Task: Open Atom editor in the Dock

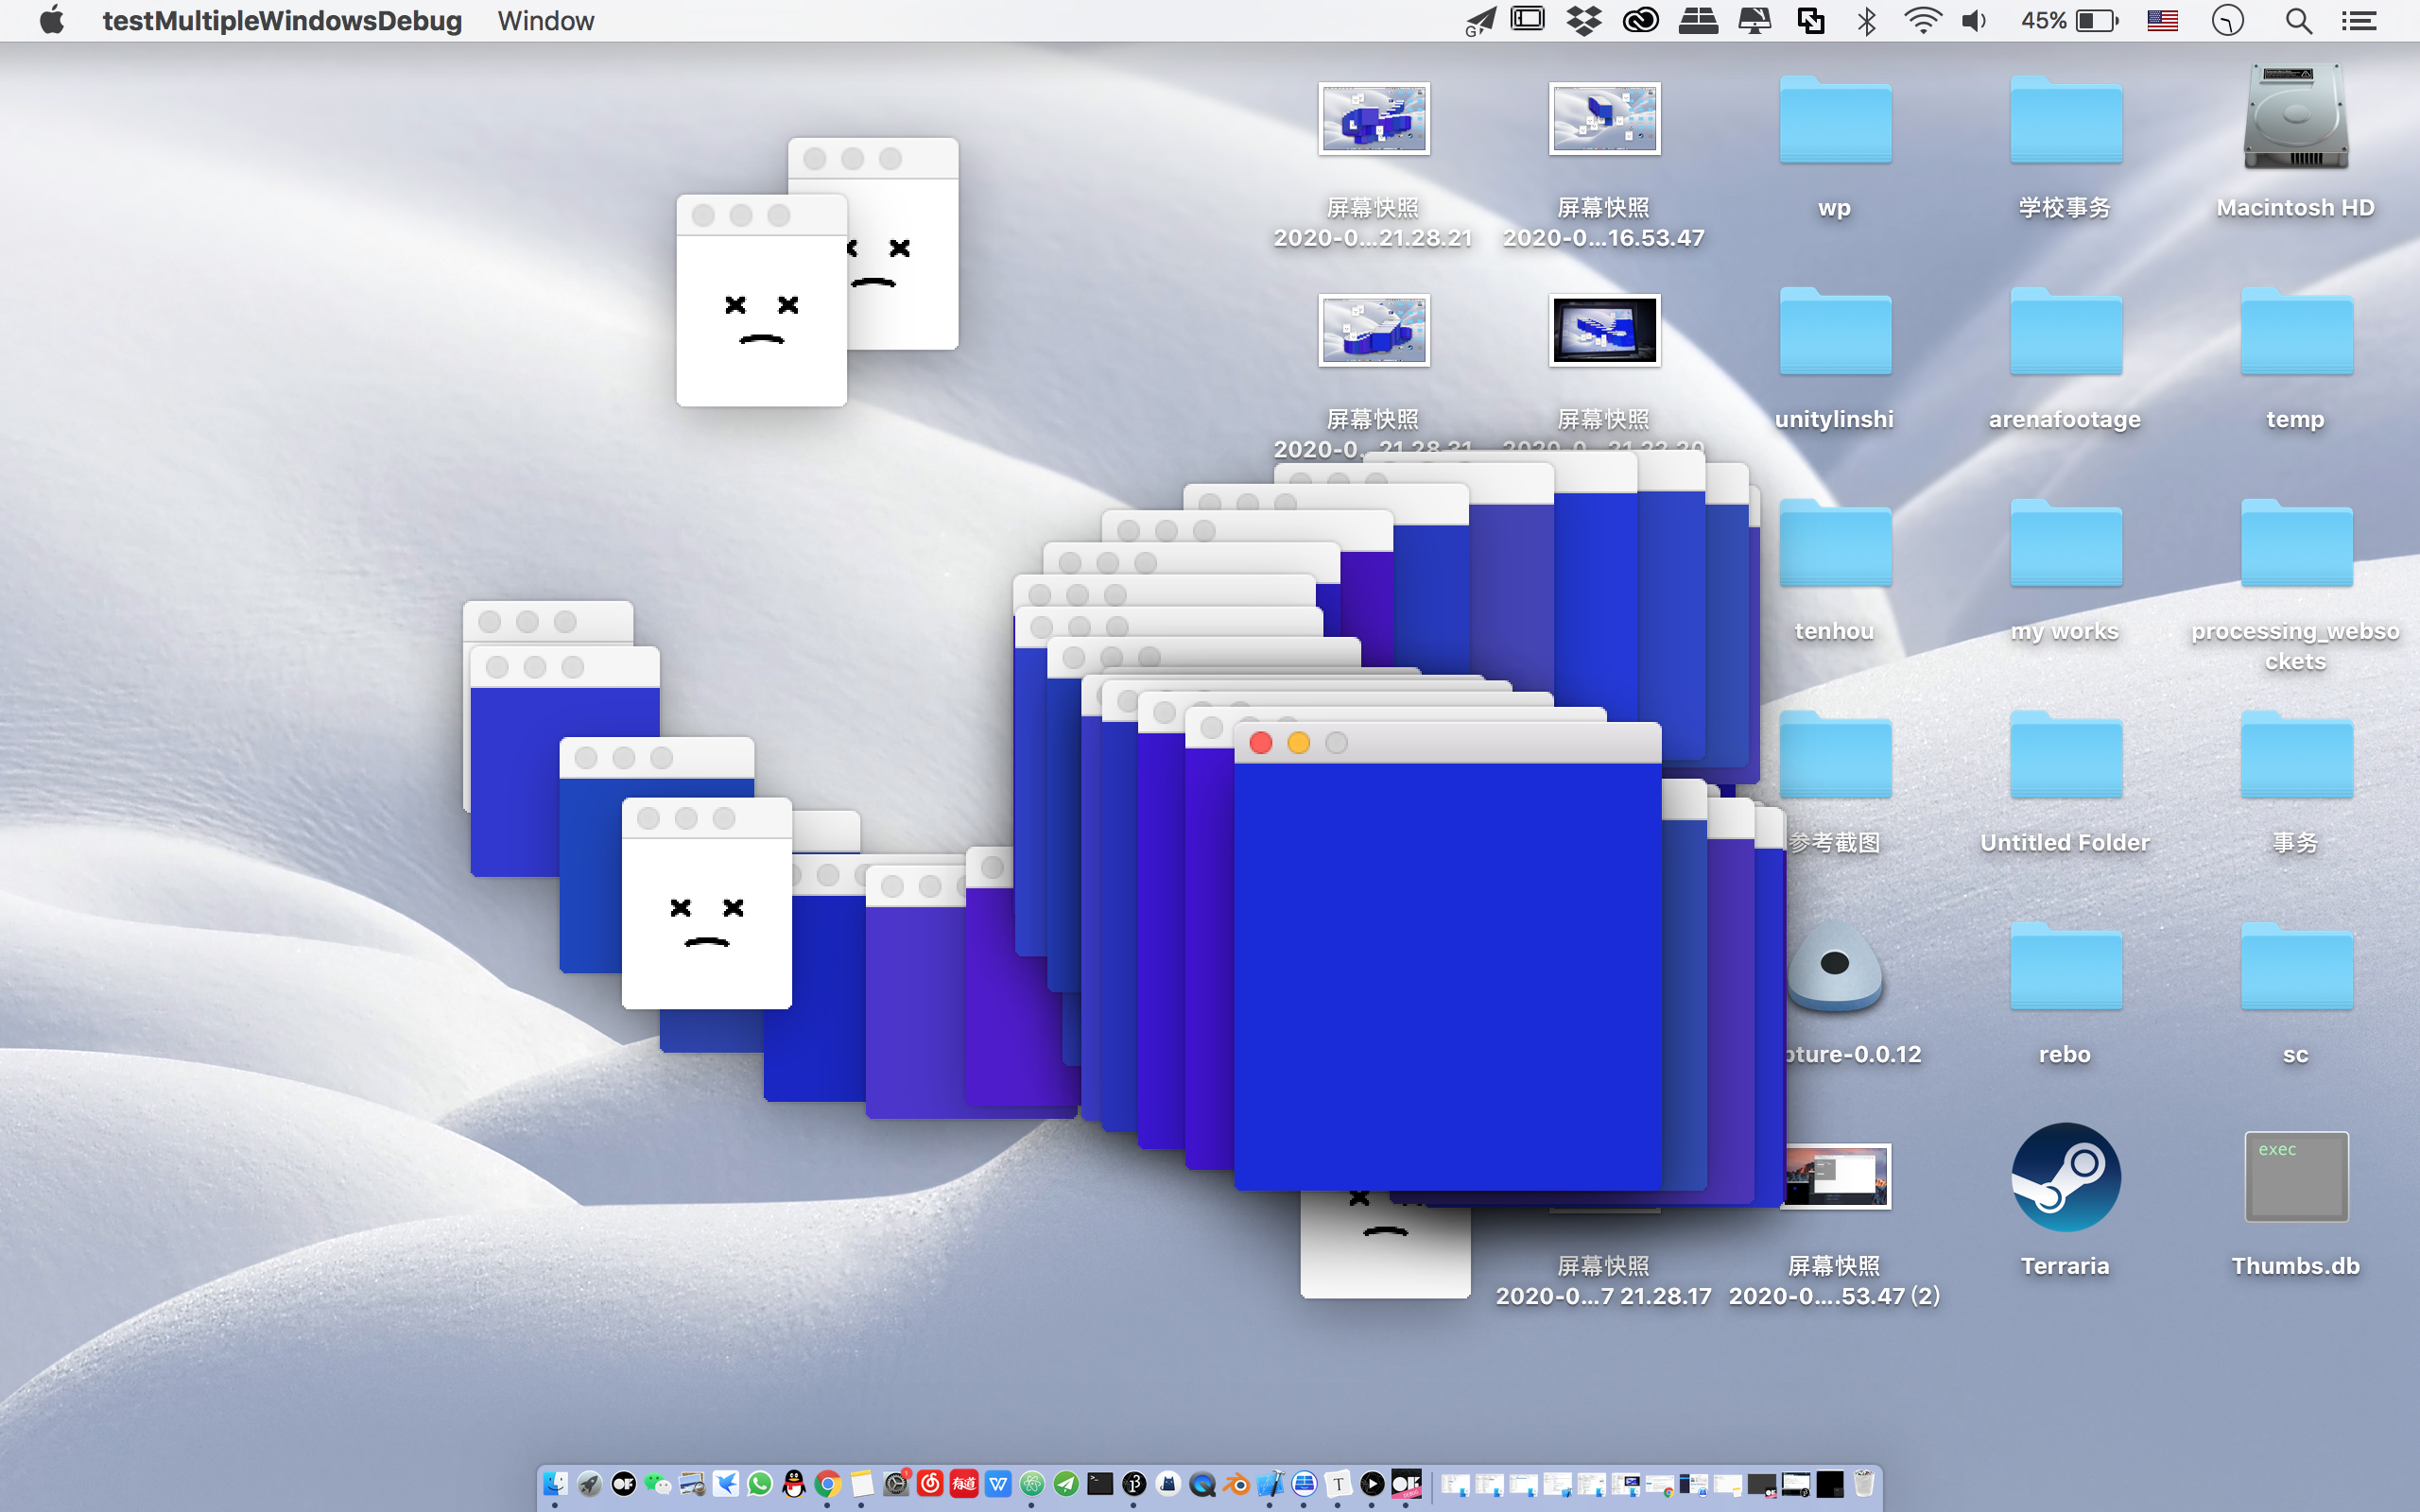Action: 1032,1484
